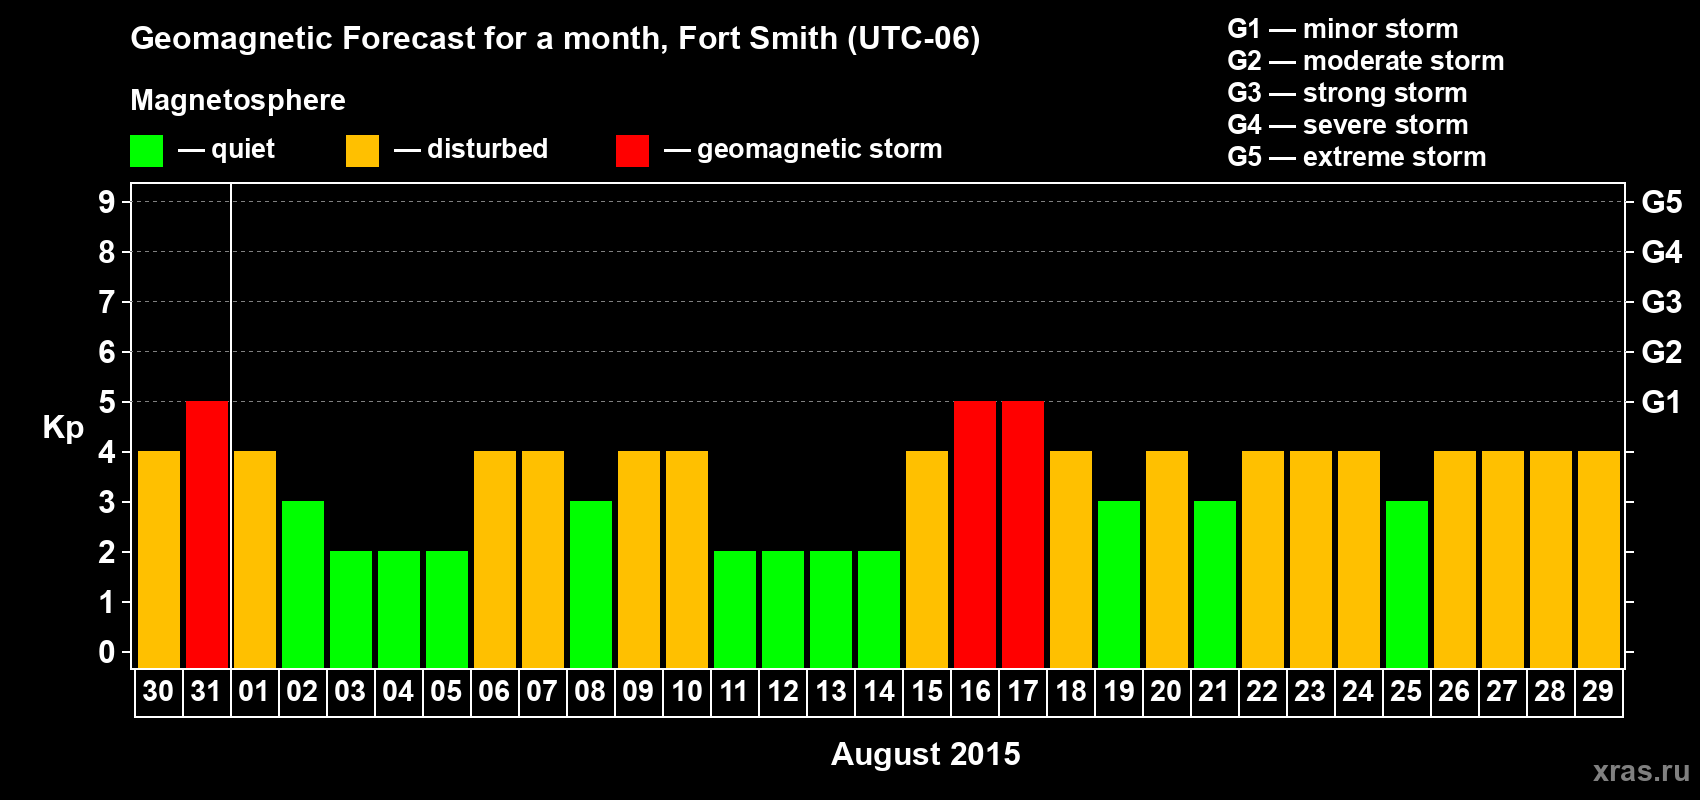
Task: Click date label 14 on the axis
Action: coord(878,692)
